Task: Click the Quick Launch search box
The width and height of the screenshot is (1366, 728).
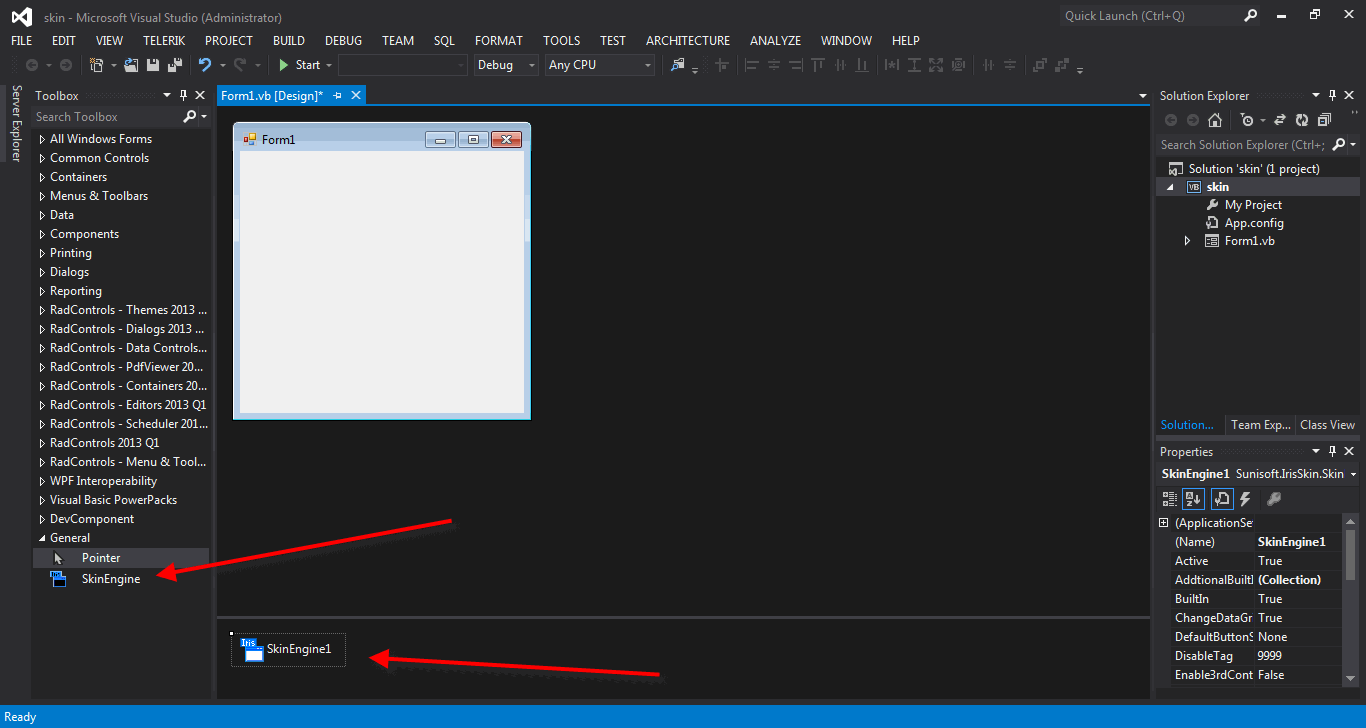Action: click(1150, 16)
